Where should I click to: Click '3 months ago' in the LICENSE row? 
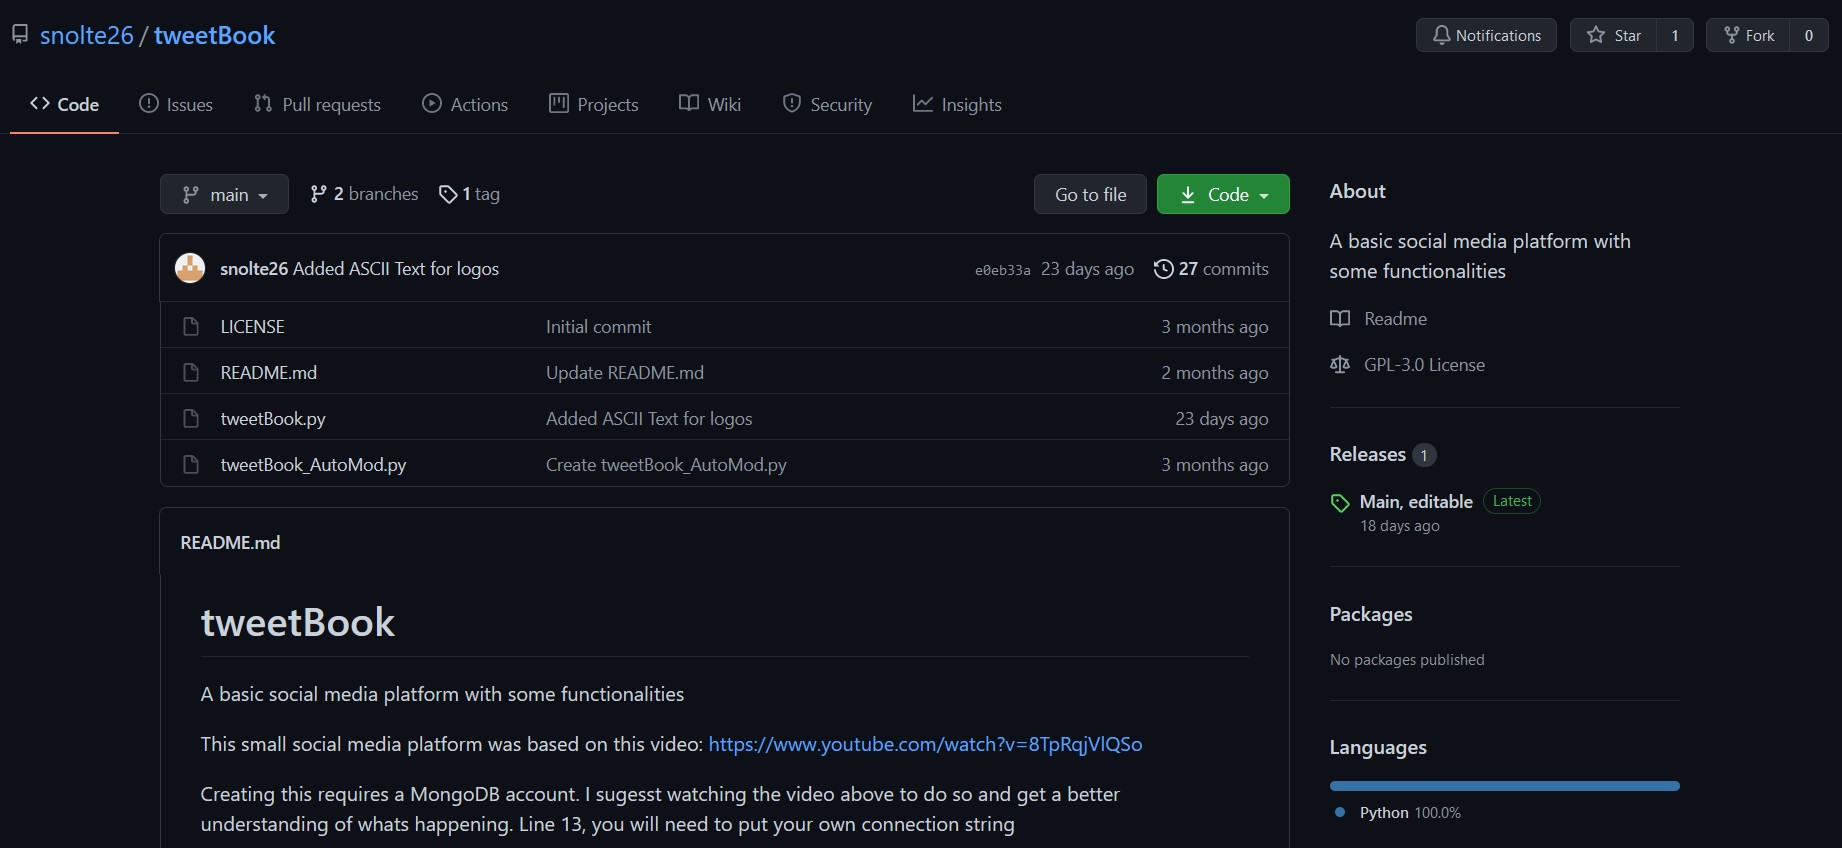(x=1214, y=327)
